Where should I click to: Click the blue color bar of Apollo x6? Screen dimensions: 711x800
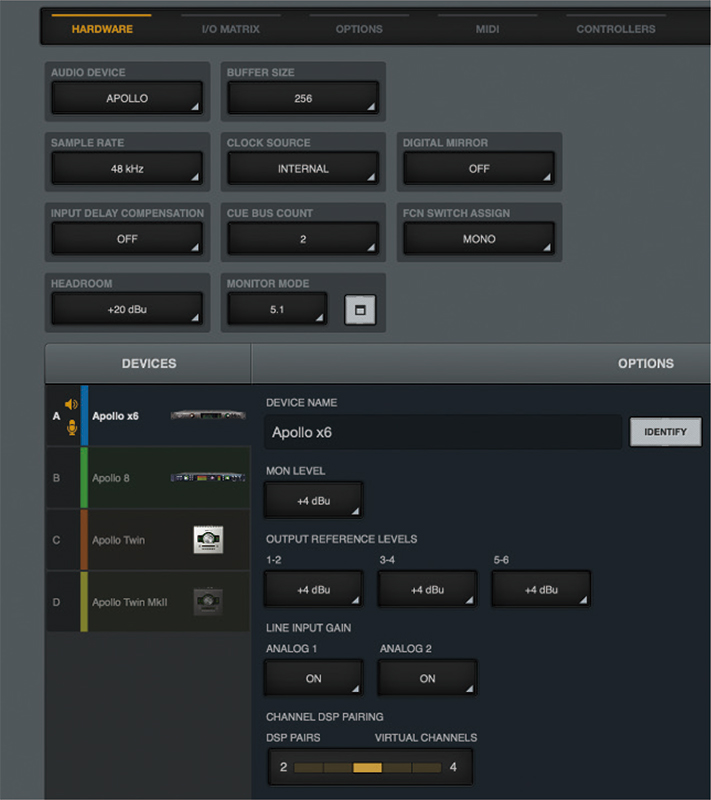(84, 416)
